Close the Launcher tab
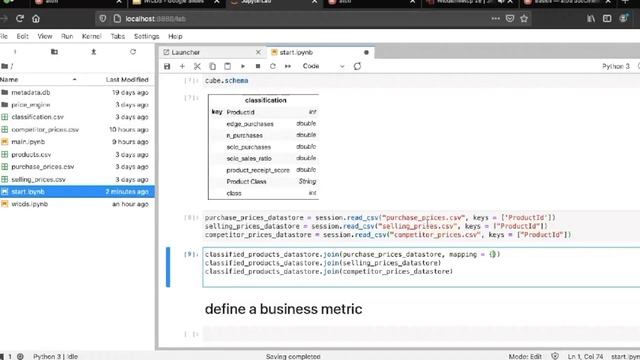The image size is (640, 360). click(258, 52)
